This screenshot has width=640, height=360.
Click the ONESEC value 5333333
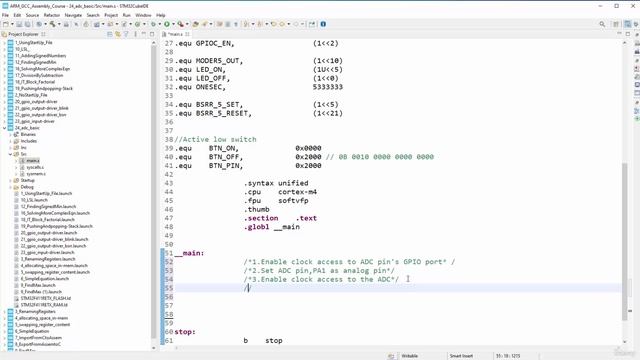(x=328, y=87)
